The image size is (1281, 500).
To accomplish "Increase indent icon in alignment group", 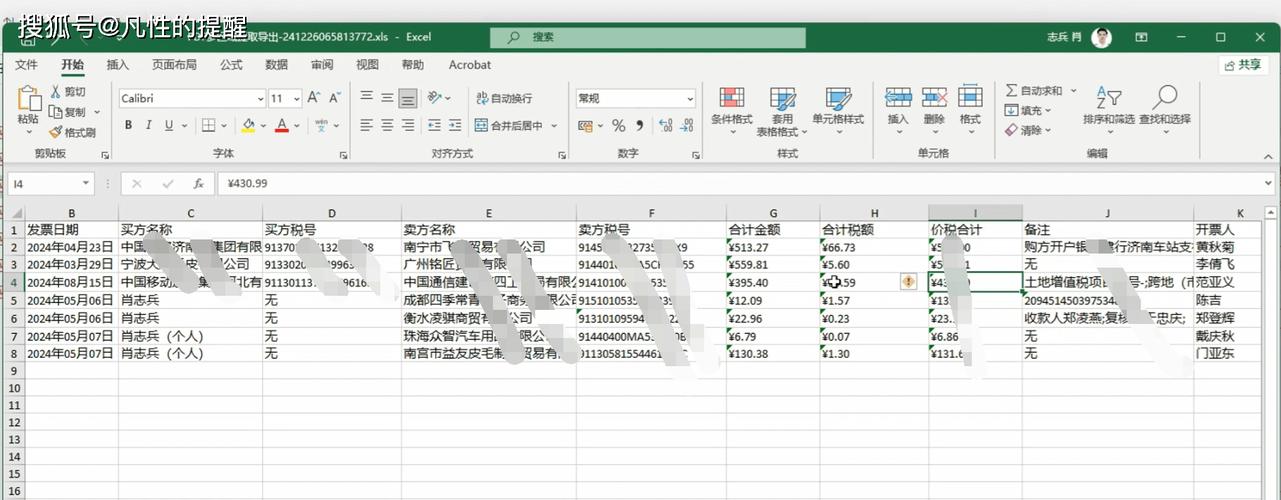I will 453,126.
